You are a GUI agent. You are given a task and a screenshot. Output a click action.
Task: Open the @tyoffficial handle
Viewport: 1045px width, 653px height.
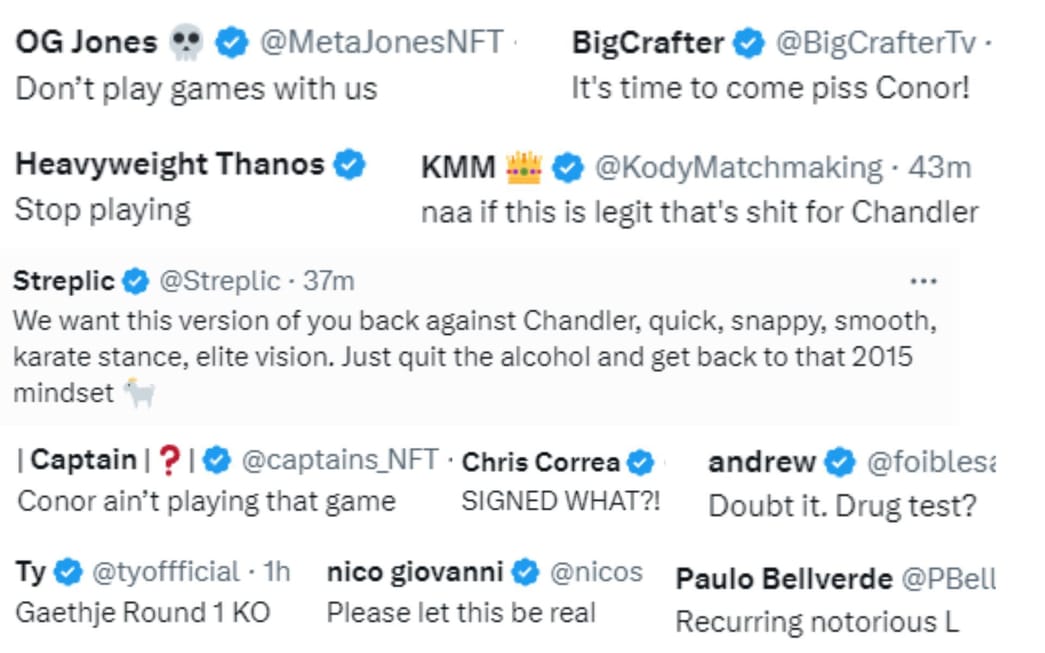coord(165,572)
